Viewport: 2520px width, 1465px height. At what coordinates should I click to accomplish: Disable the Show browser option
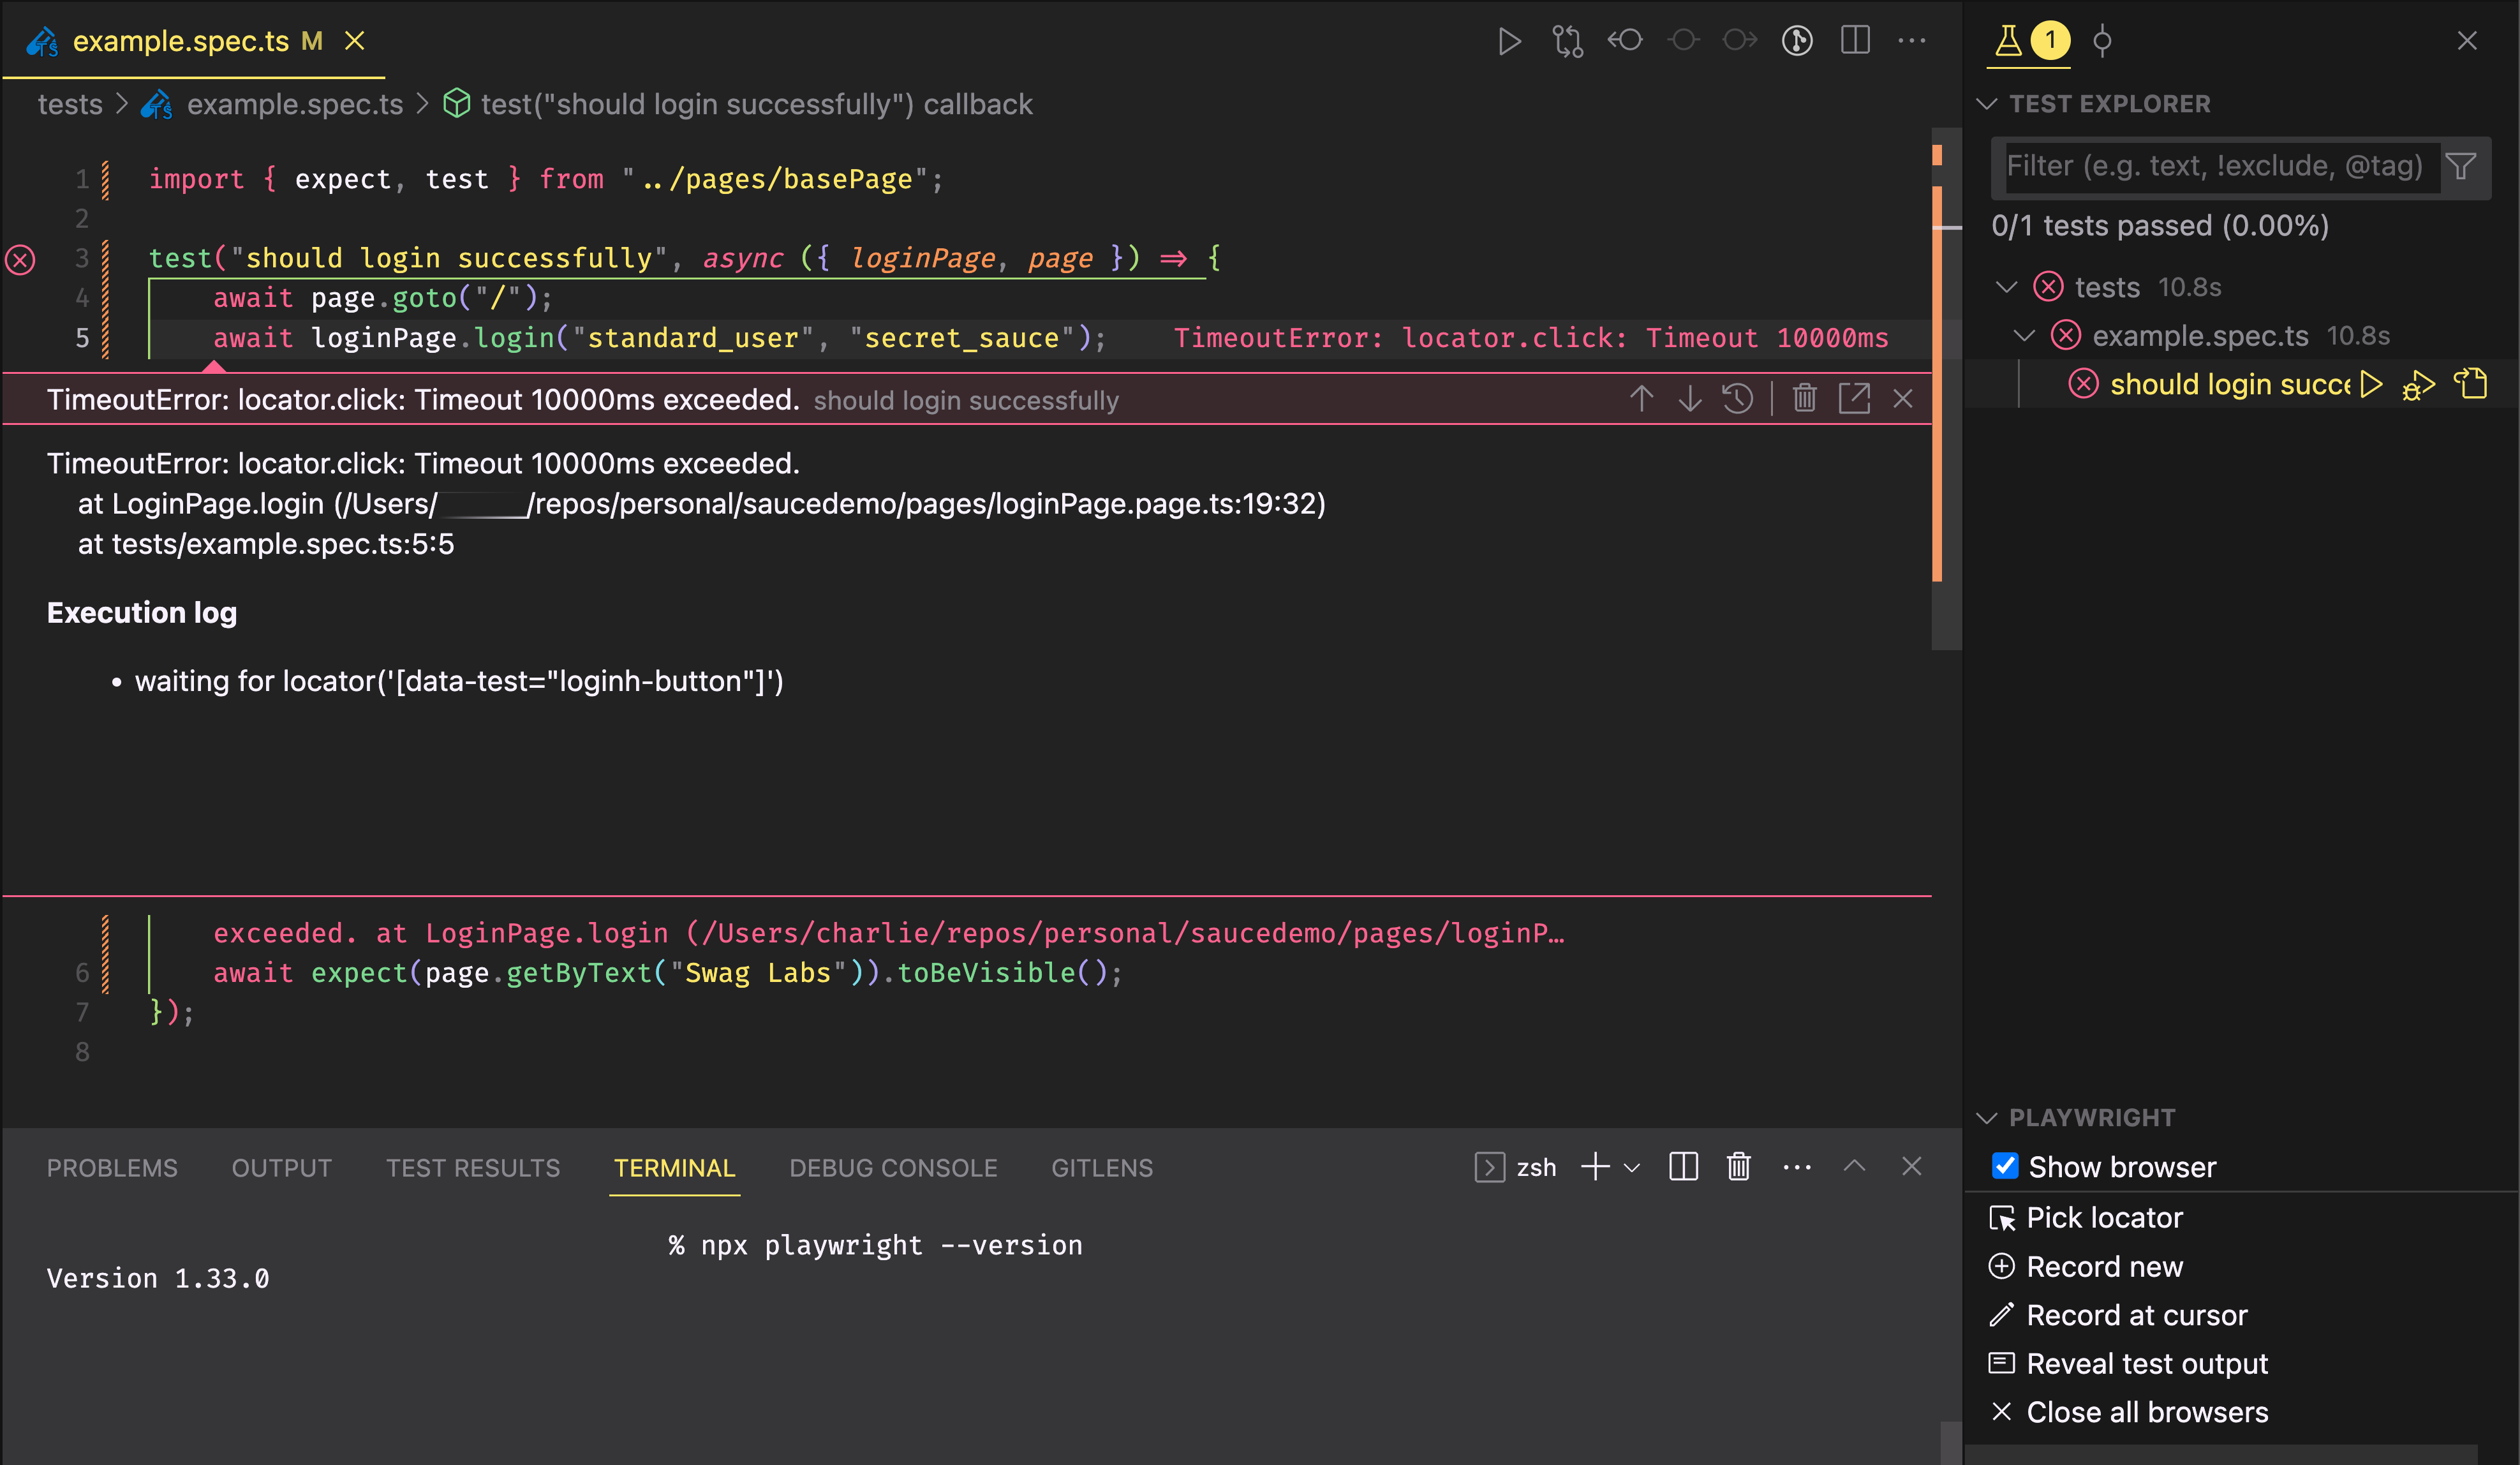[2005, 1166]
